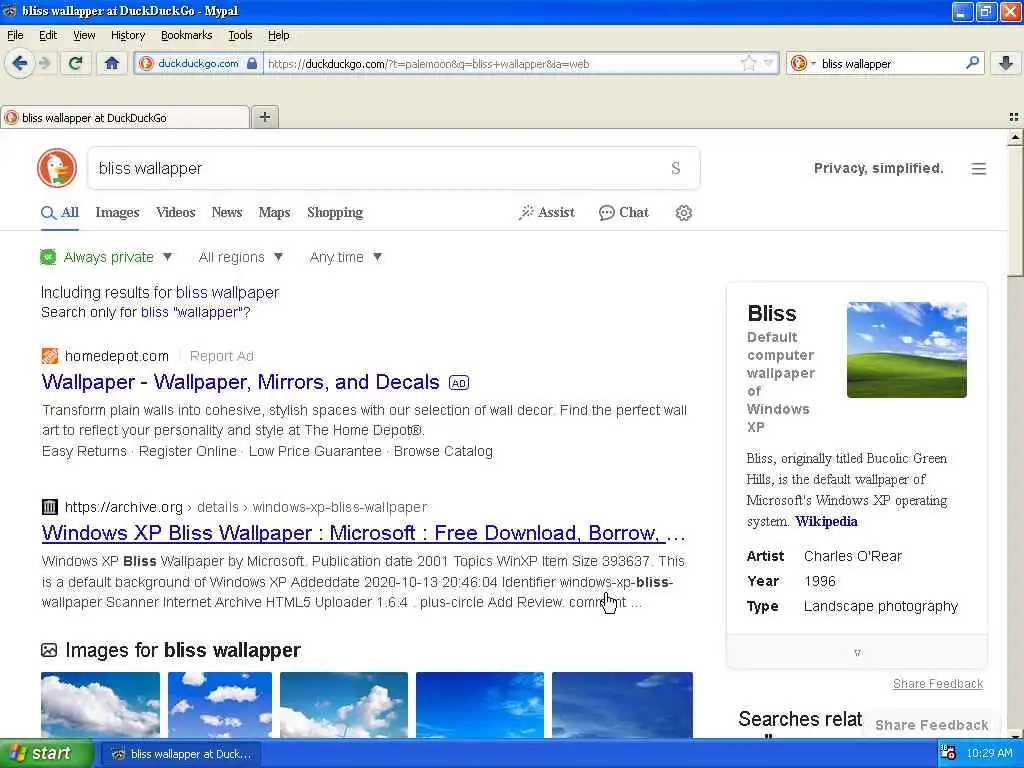Click the taskbar clock 10:29 AM
The image size is (1024, 768).
pos(989,754)
